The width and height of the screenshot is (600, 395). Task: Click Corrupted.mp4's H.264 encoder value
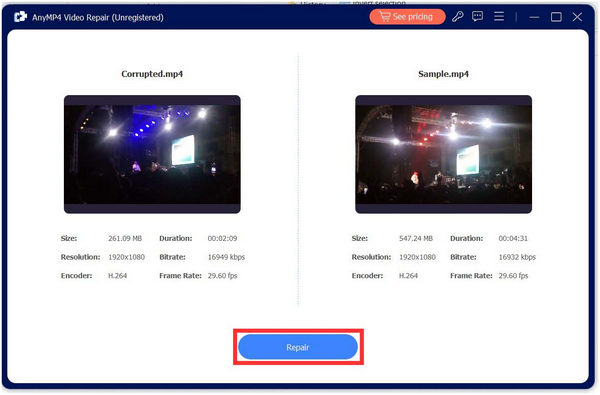[x=117, y=276]
